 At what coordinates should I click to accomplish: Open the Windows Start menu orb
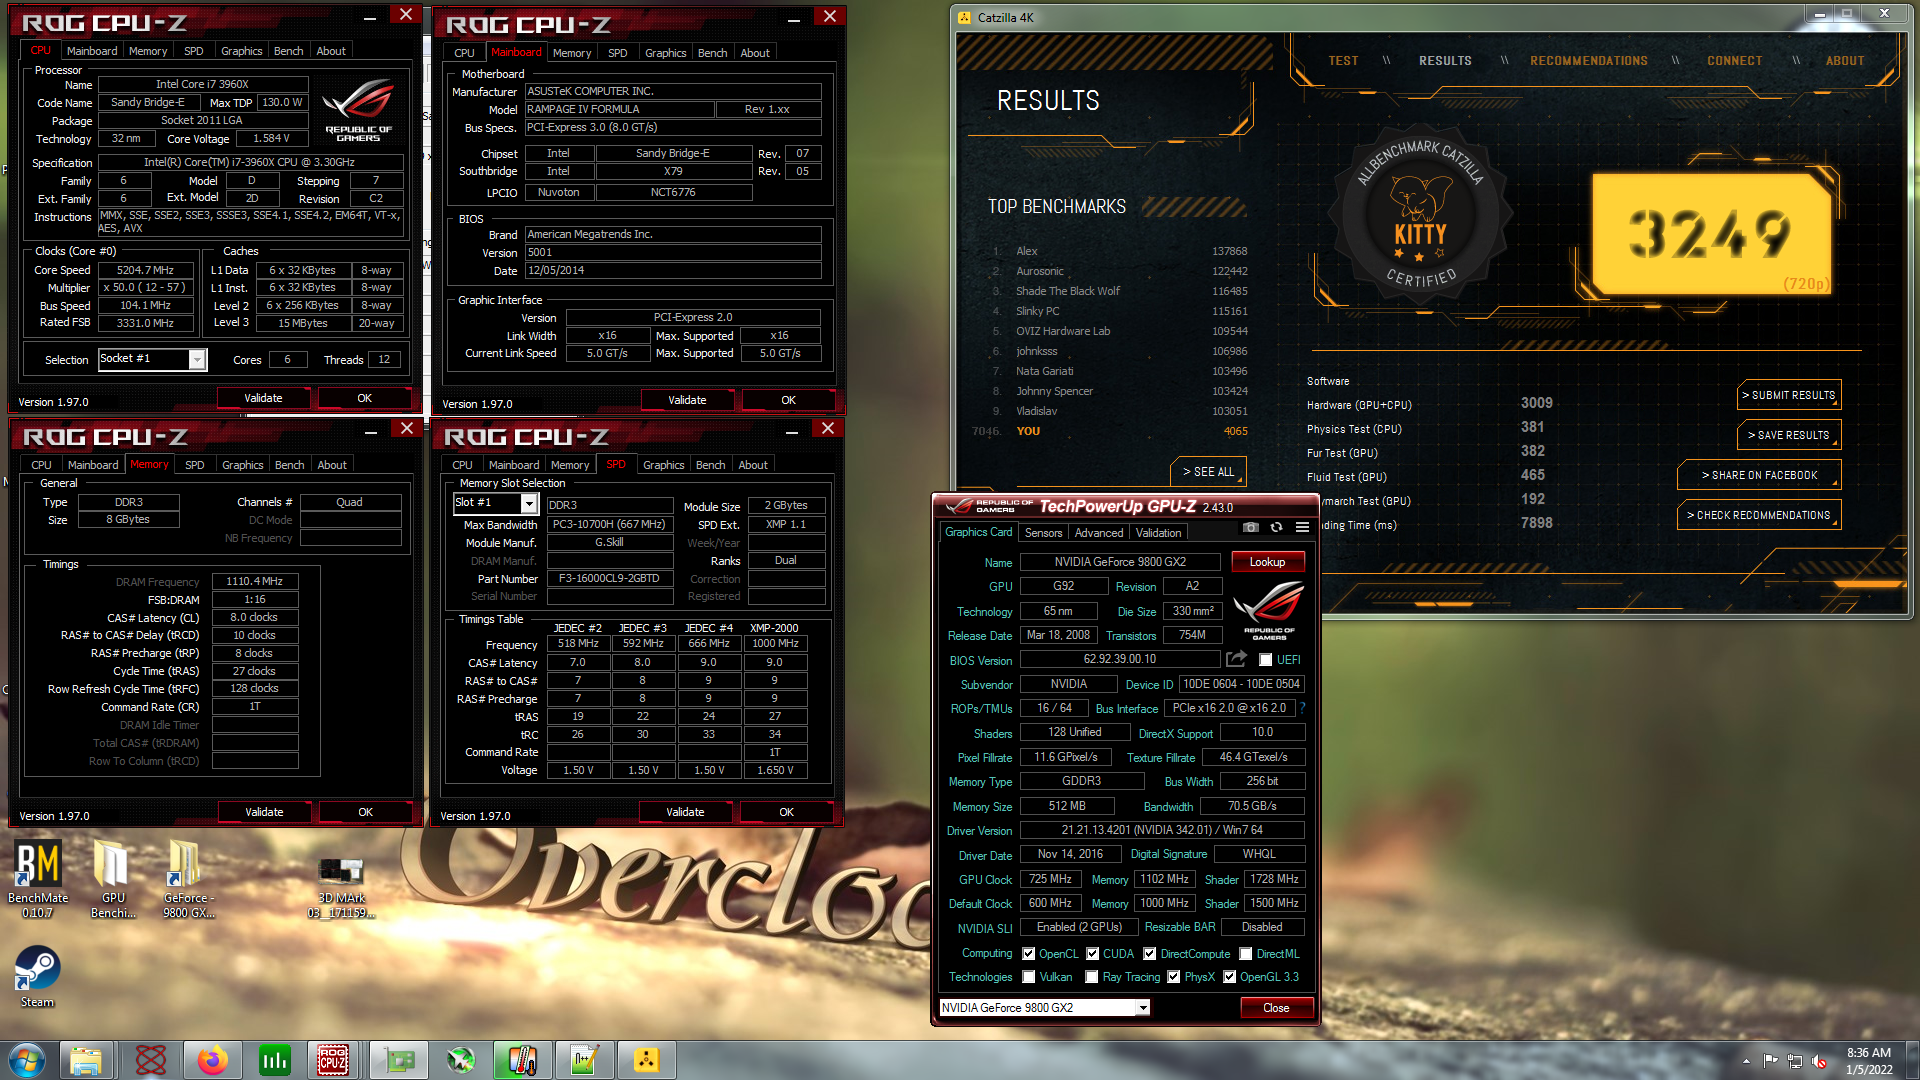click(27, 1060)
